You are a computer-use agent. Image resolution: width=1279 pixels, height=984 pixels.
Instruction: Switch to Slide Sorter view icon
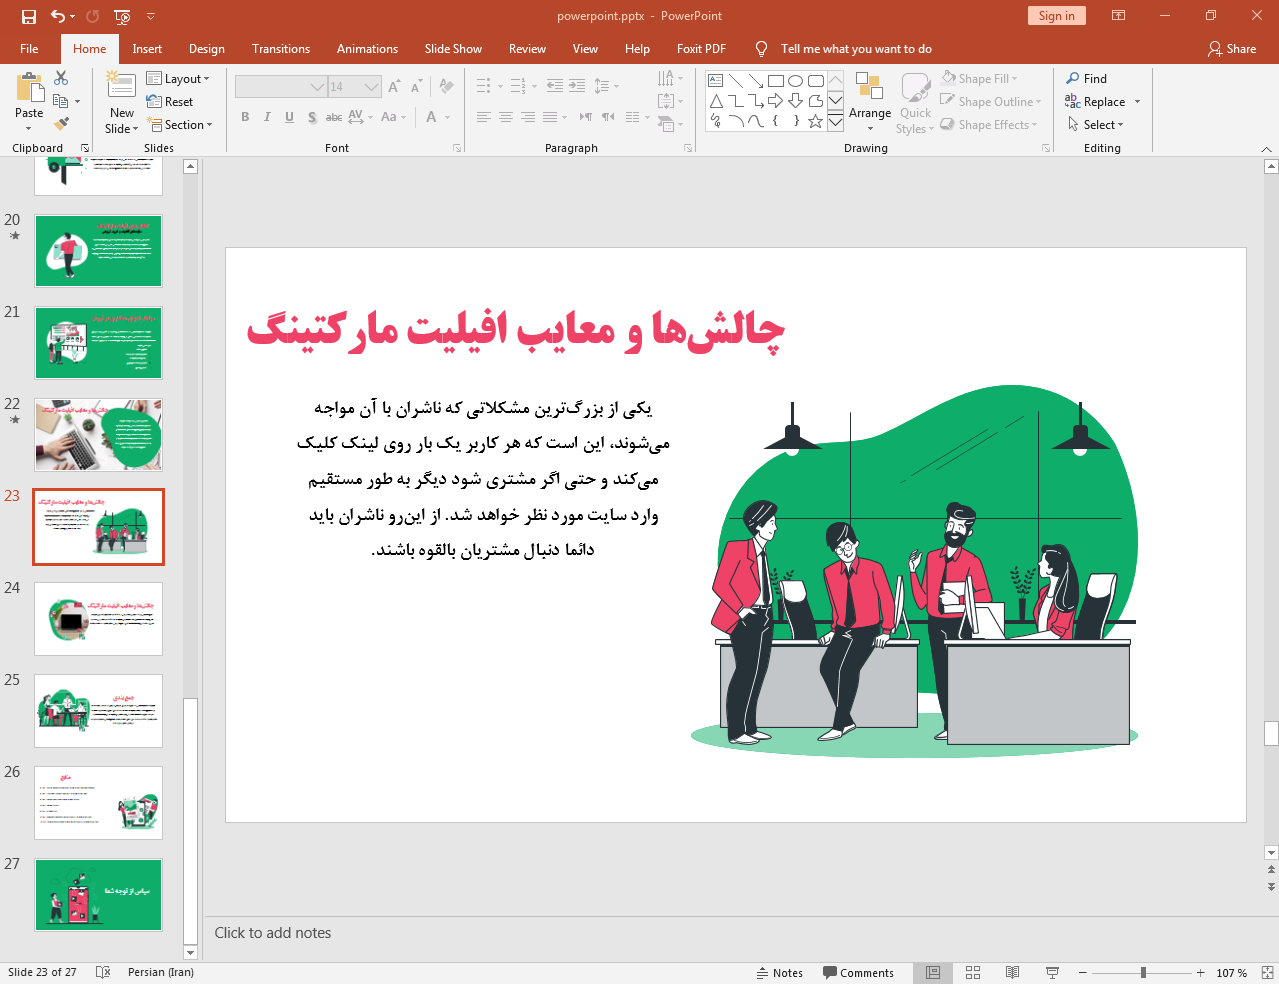coord(973,973)
